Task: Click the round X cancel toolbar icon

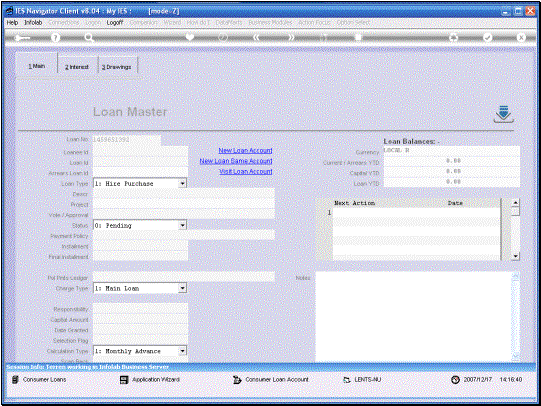Action: pyautogui.click(x=521, y=37)
